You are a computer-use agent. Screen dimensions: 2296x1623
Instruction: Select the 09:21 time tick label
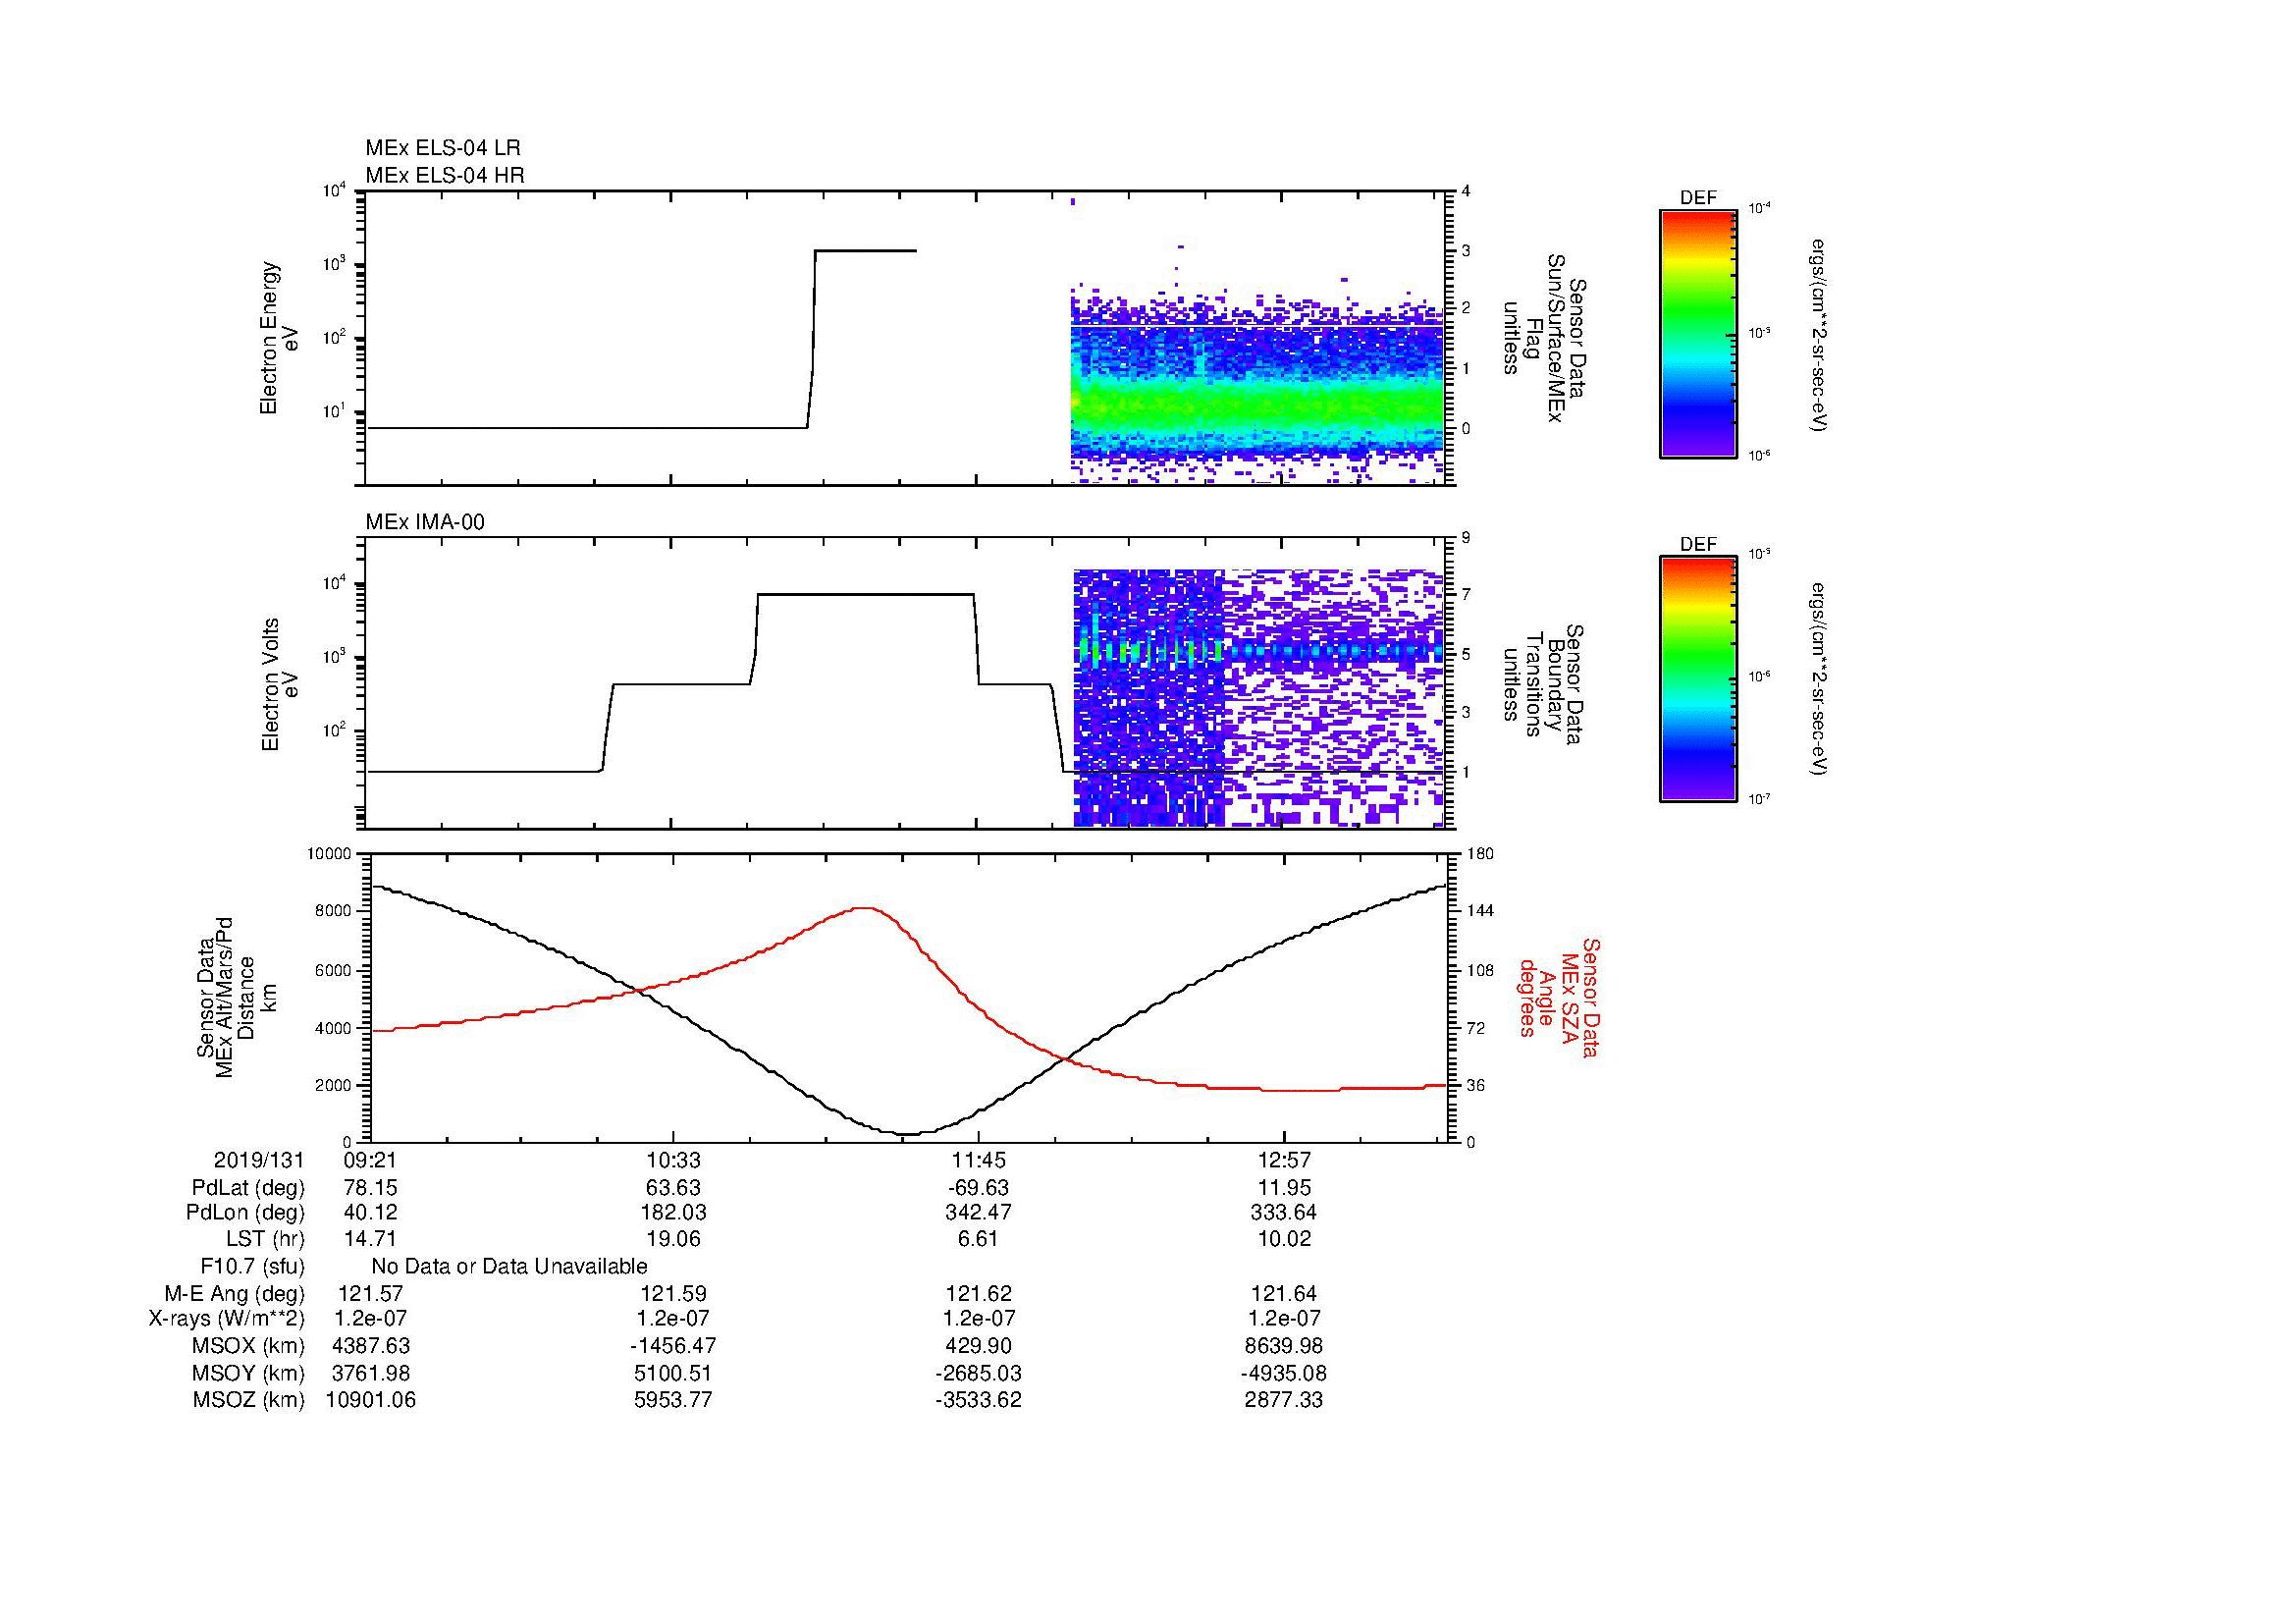tap(371, 1161)
